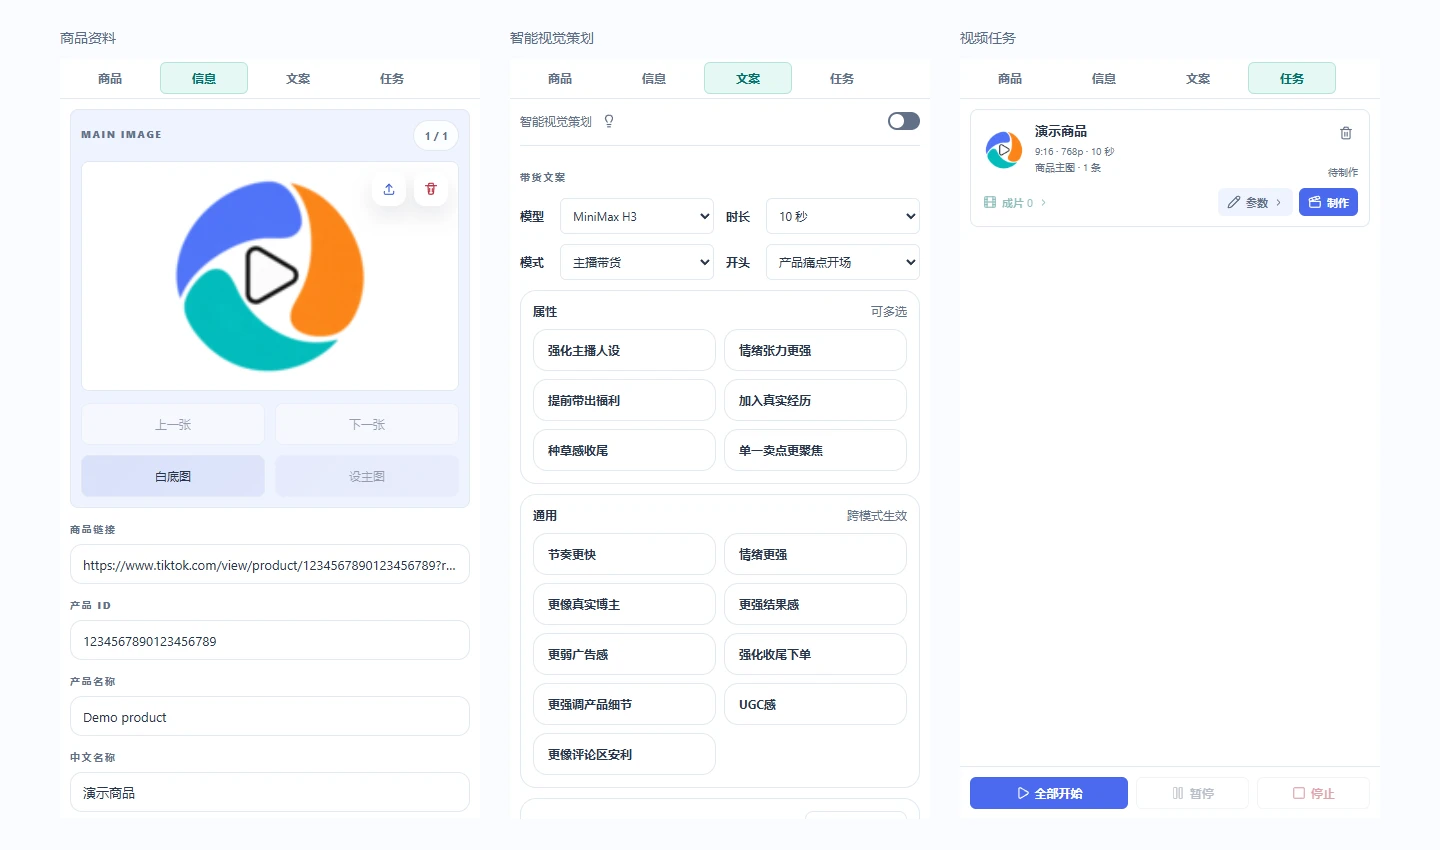Click the 全部开始 button

click(1049, 793)
